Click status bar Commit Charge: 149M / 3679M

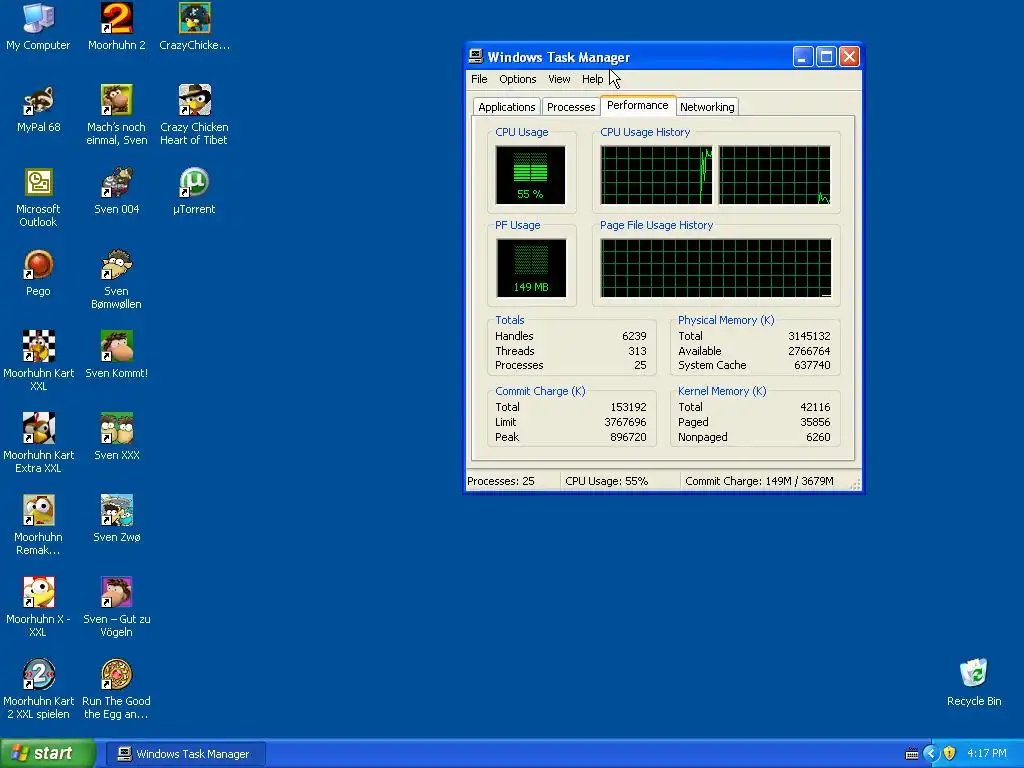(x=759, y=481)
